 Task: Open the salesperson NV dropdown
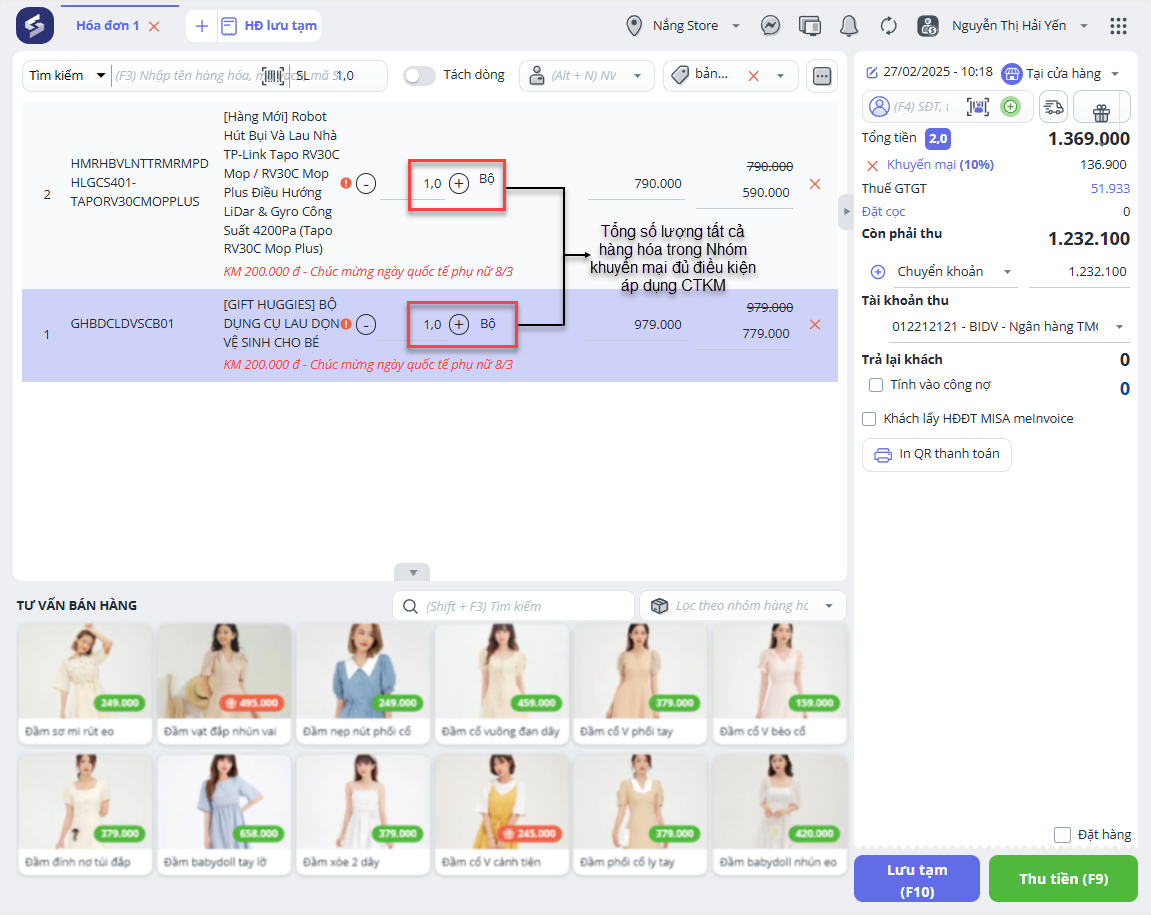click(587, 76)
